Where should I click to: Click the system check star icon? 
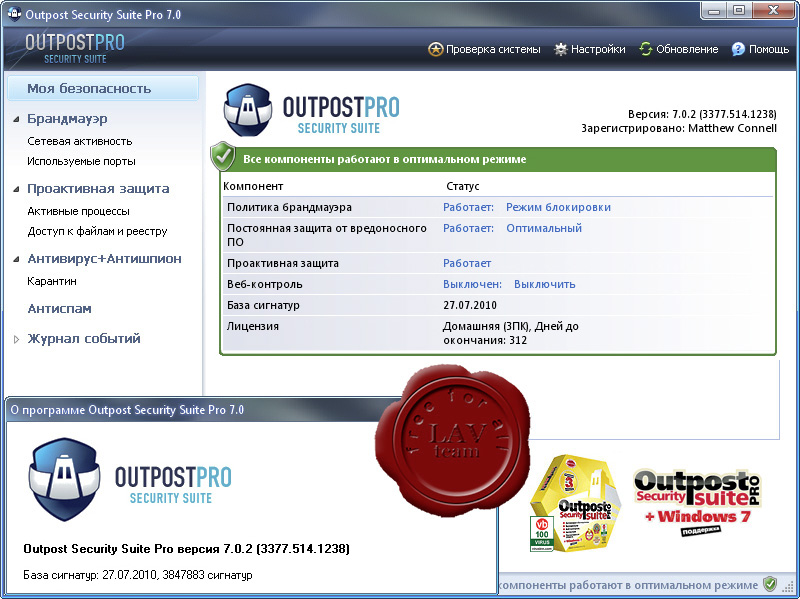pyautogui.click(x=435, y=49)
